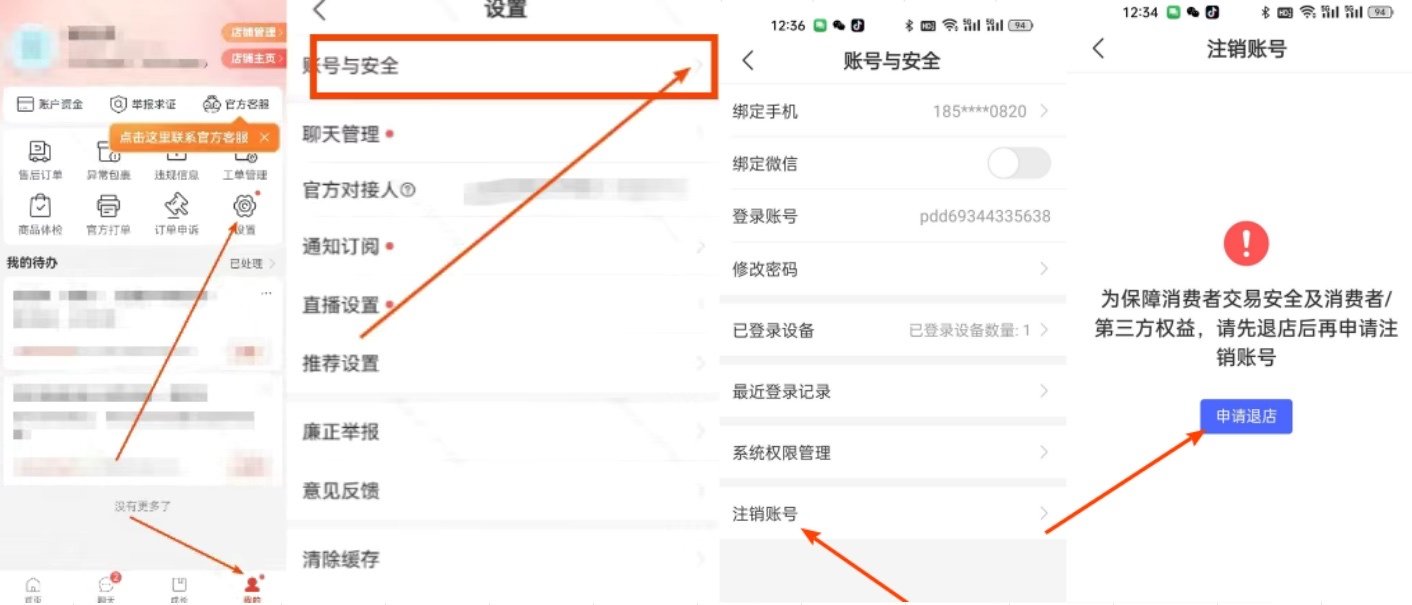Go back from 注销账号 screen
This screenshot has height=605, width=1412.
pyautogui.click(x=1098, y=48)
